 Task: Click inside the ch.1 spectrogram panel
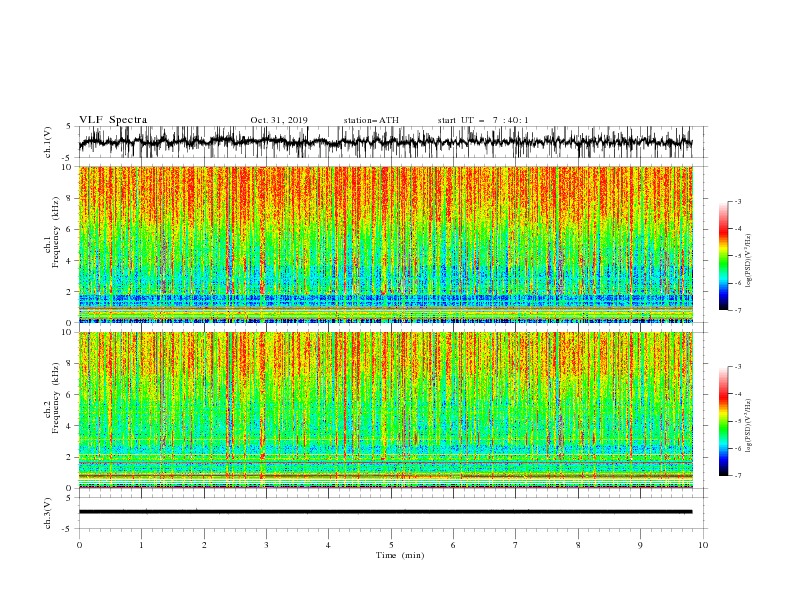(386, 244)
